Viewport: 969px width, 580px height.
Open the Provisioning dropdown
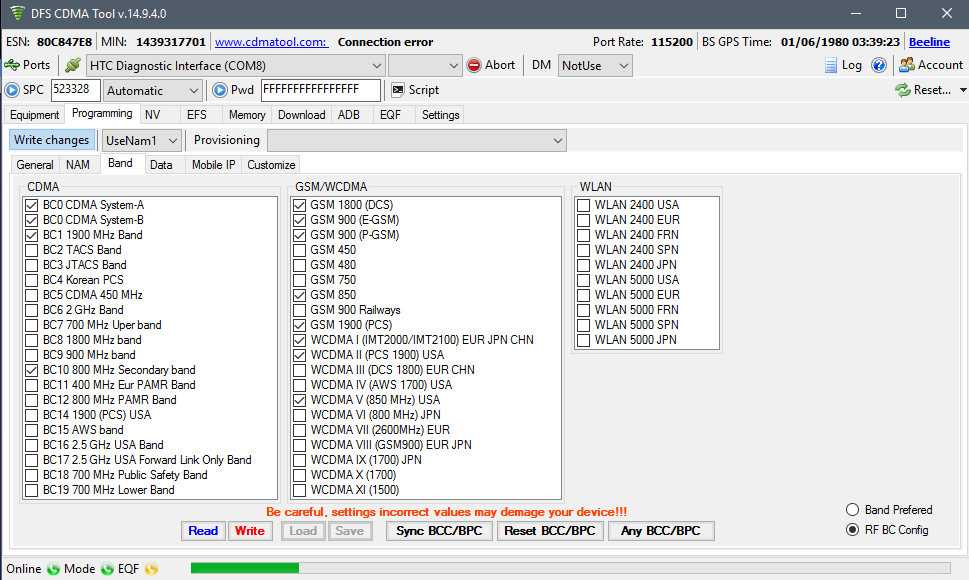click(x=417, y=141)
